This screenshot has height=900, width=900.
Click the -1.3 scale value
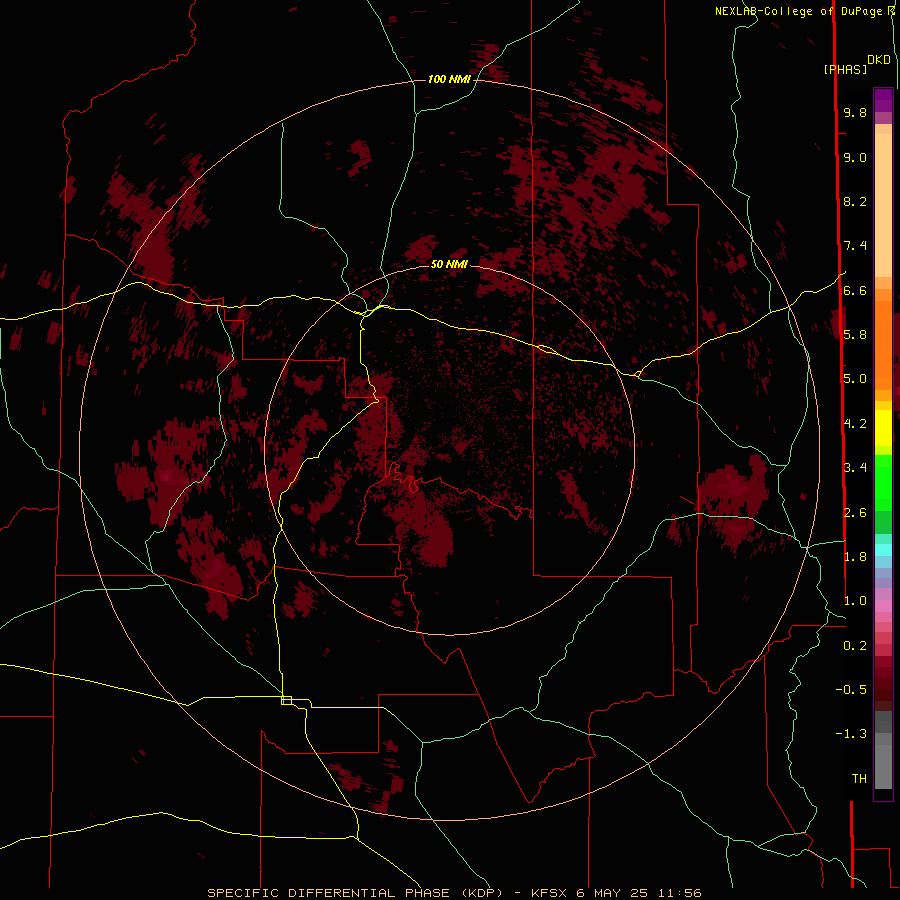(x=851, y=734)
